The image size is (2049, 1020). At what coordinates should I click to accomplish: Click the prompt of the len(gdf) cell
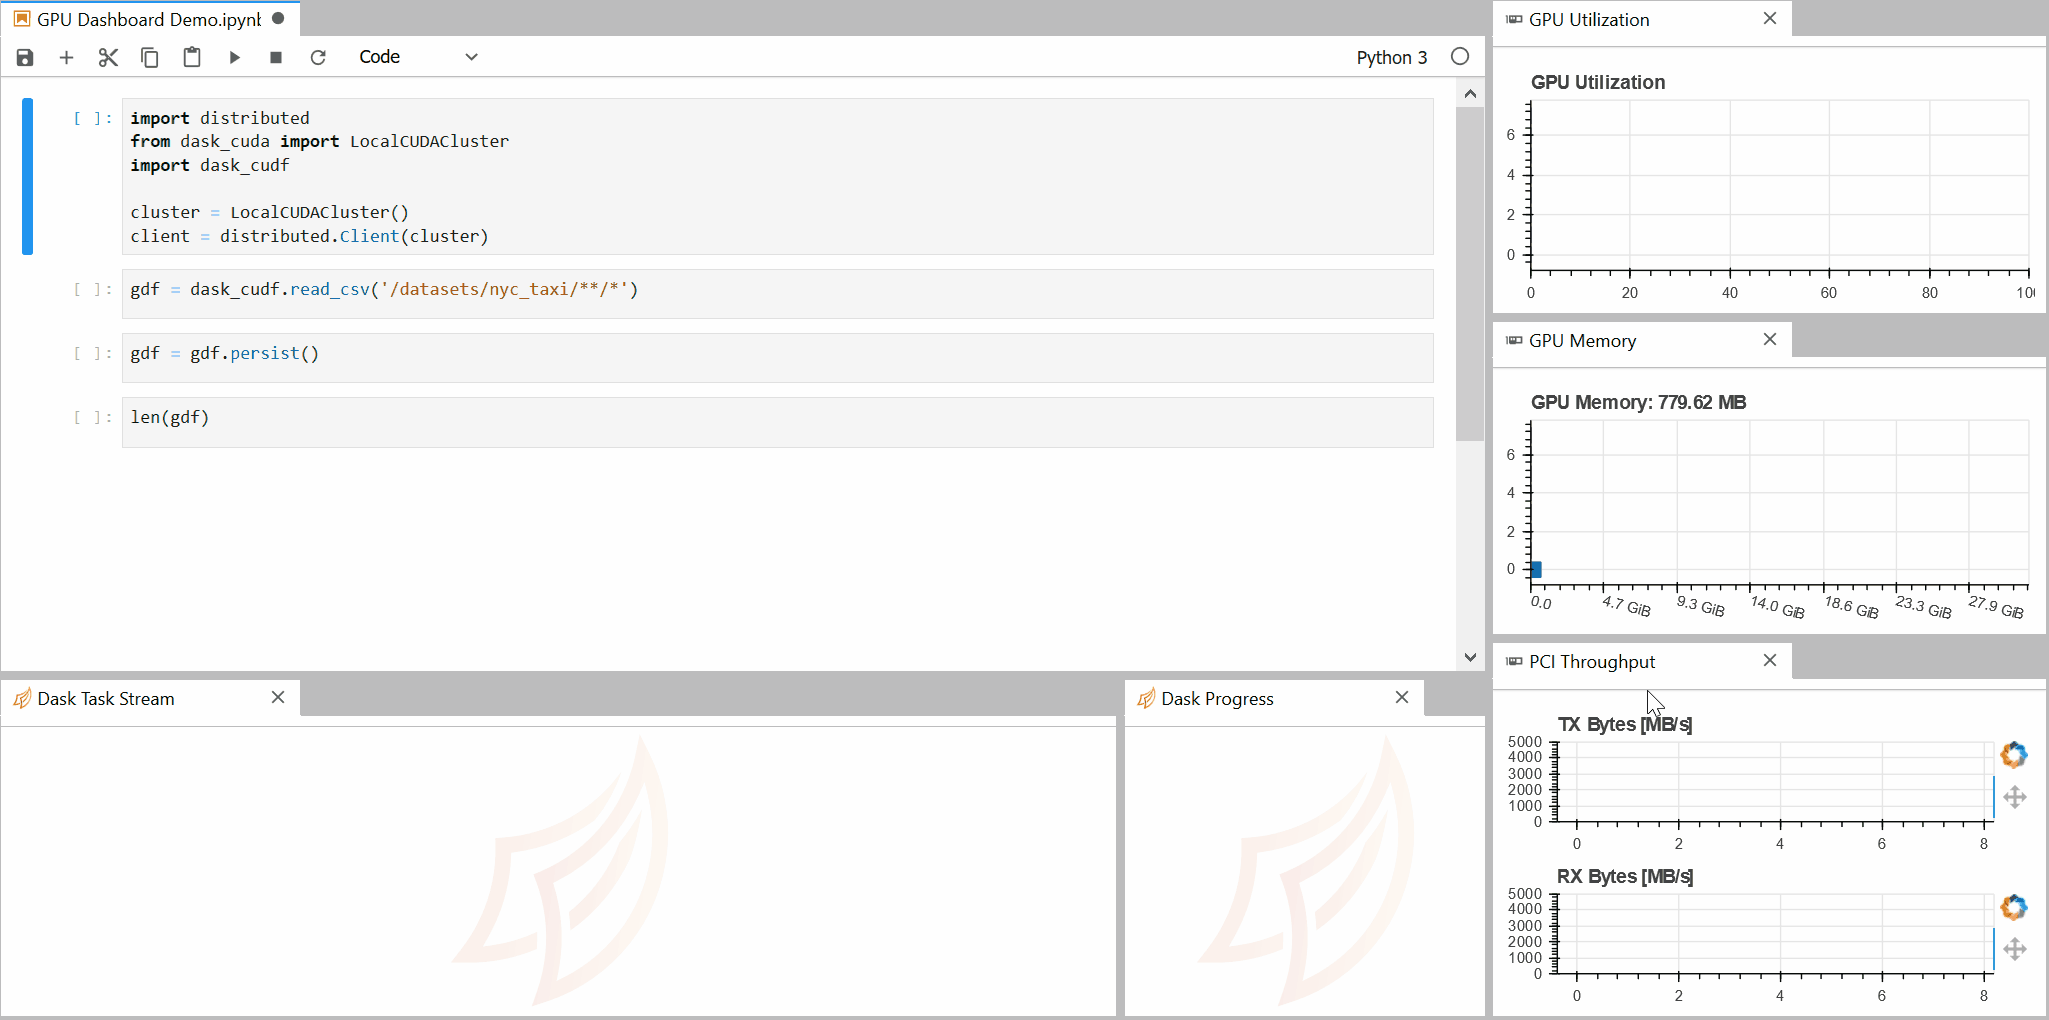[92, 418]
